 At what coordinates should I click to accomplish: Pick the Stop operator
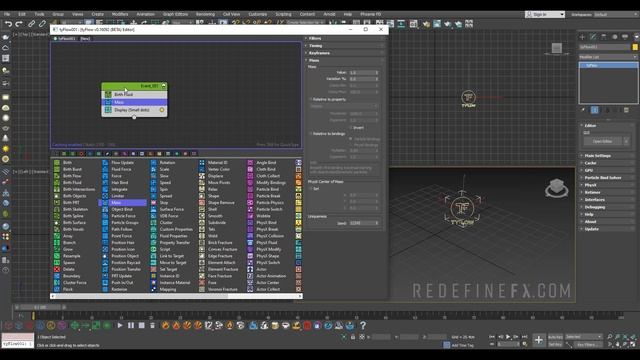(x=164, y=202)
